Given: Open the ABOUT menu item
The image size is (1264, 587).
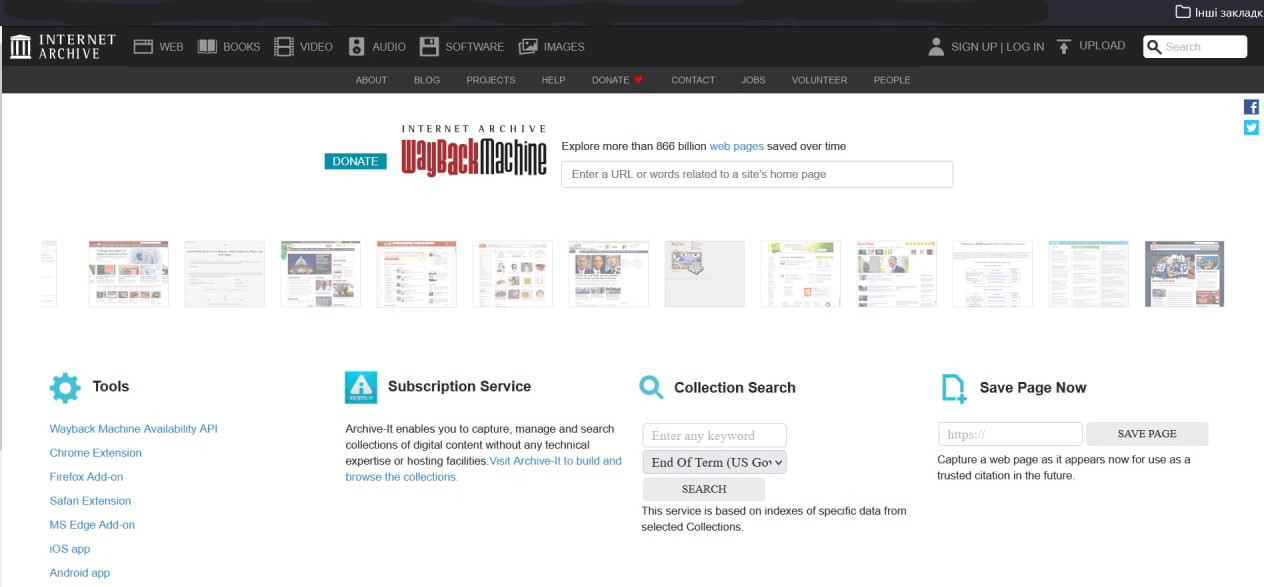Looking at the screenshot, I should point(371,80).
